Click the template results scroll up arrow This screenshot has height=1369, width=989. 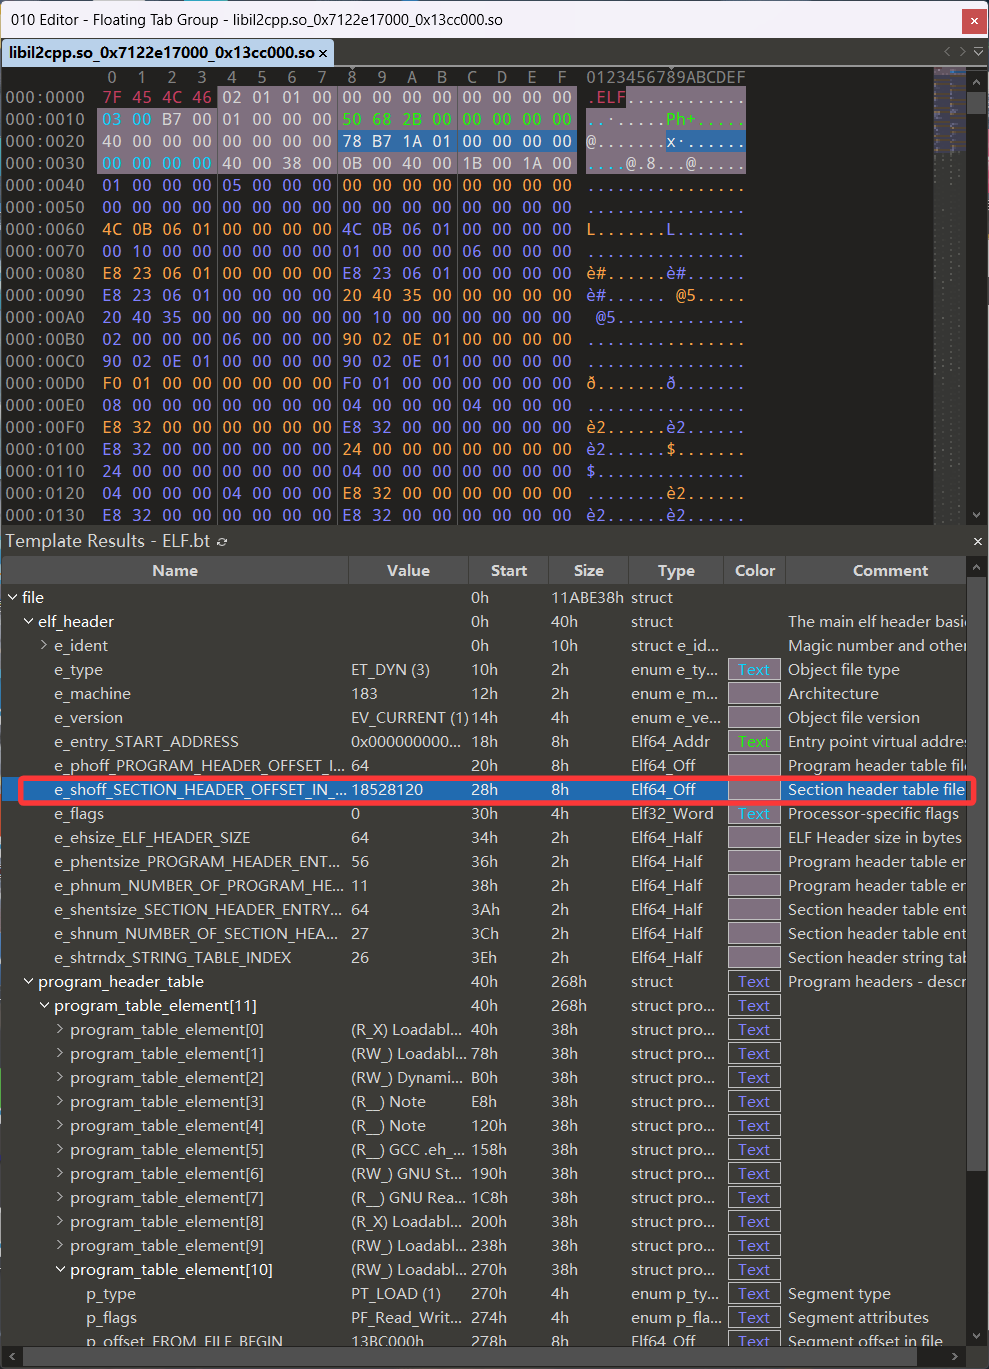click(977, 569)
